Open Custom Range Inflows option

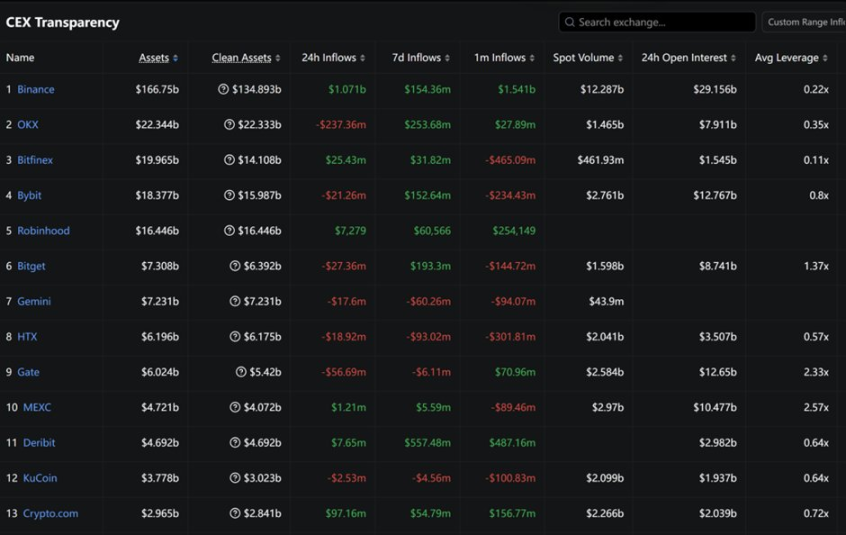804,22
